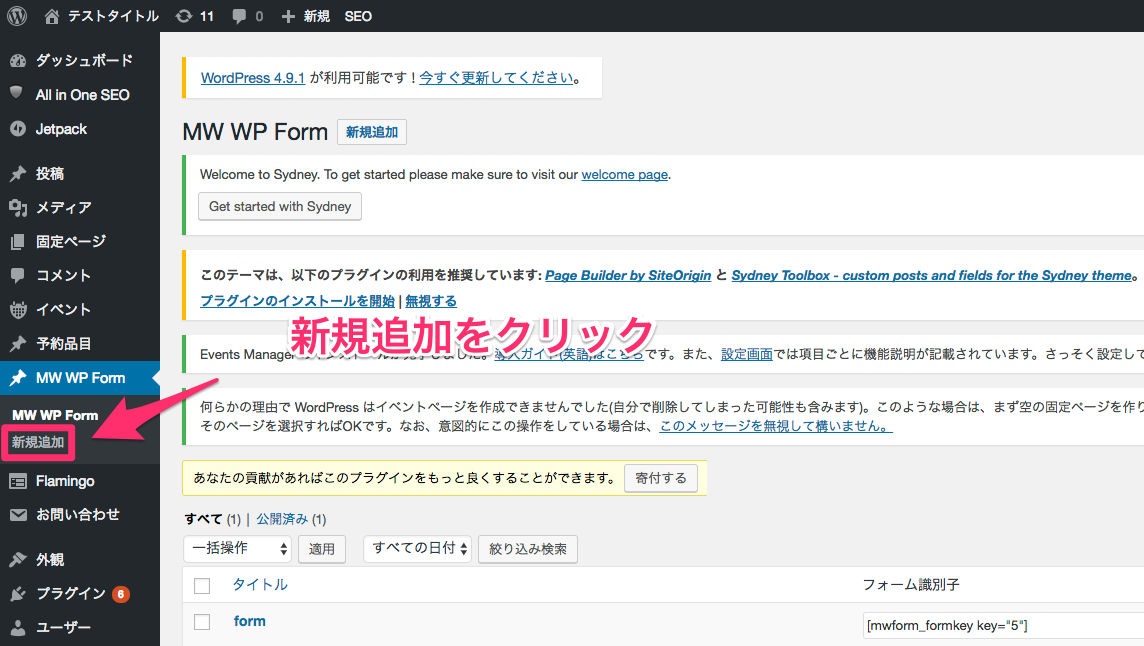1144x646 pixels.
Task: Check the box for the form row
Action: pyautogui.click(x=202, y=622)
